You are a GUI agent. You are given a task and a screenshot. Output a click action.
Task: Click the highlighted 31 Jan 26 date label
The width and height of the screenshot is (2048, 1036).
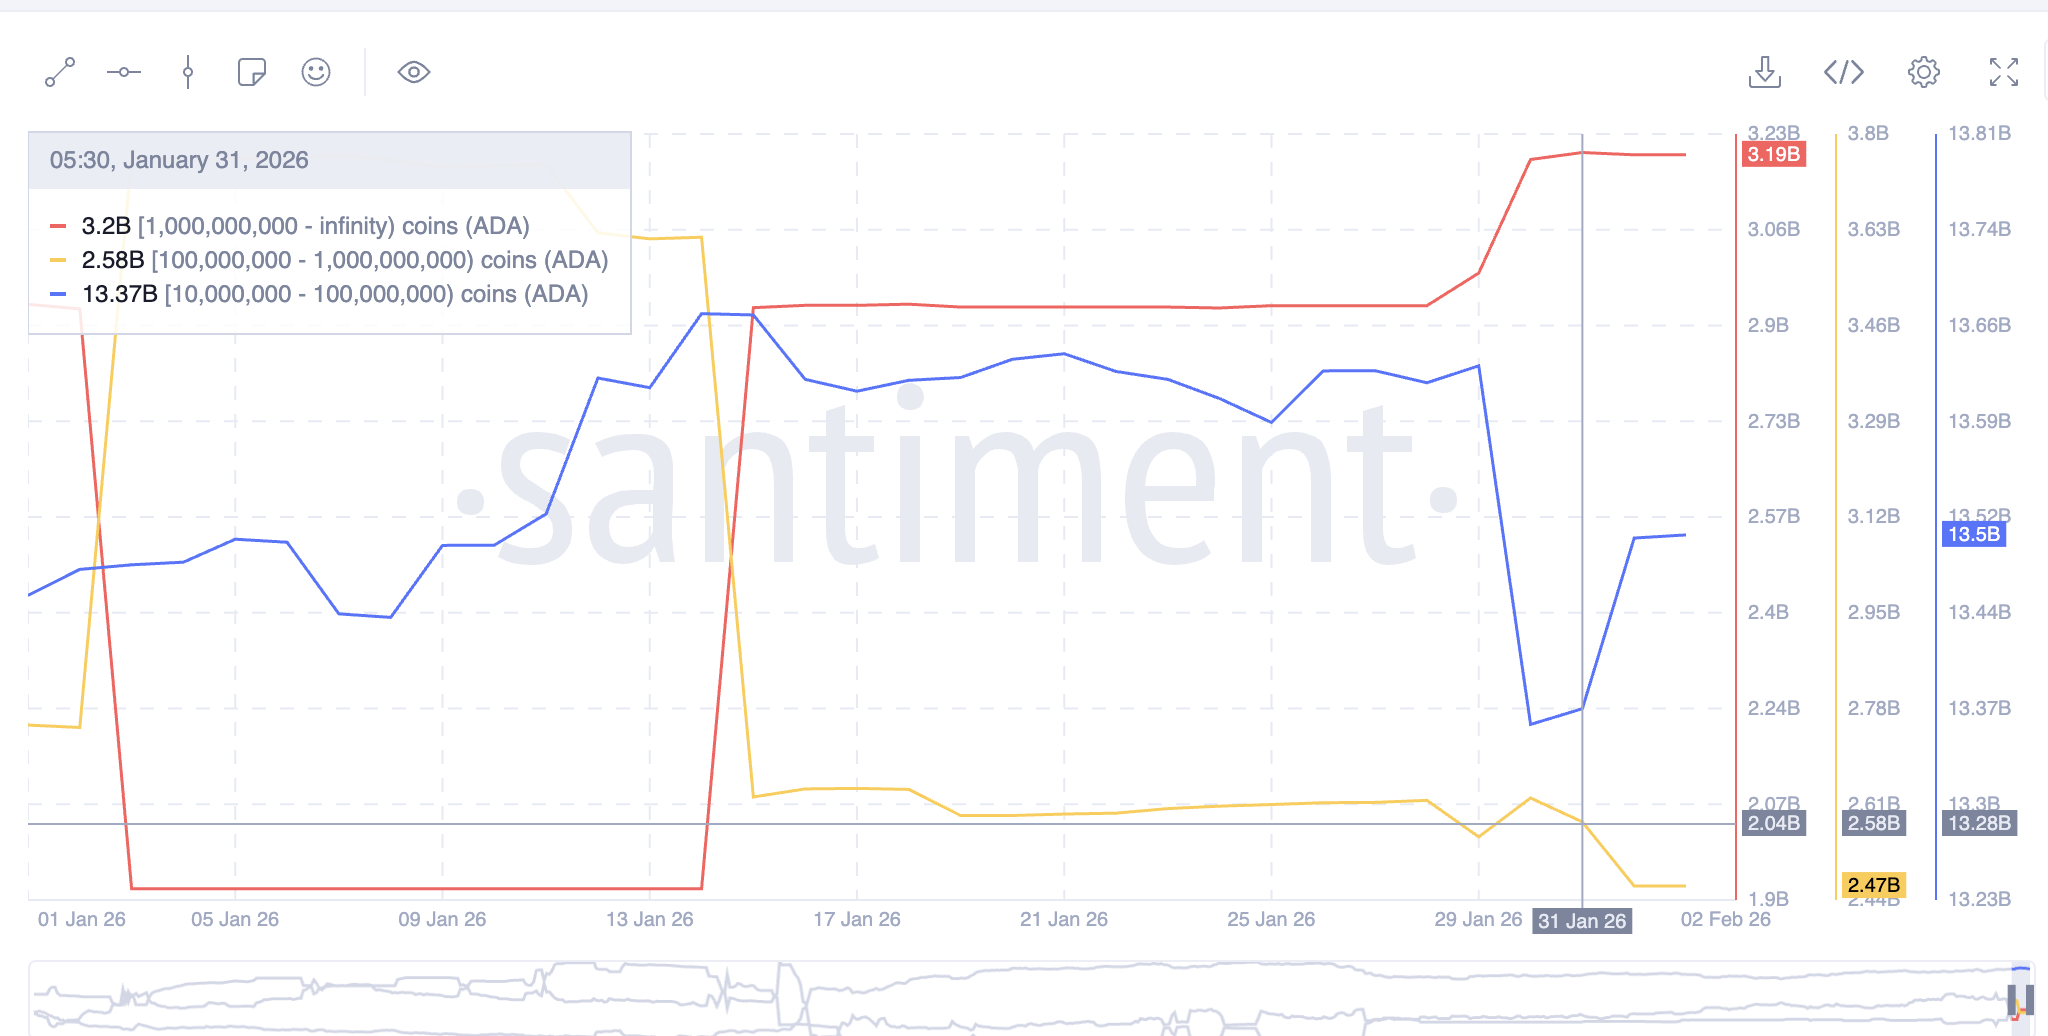1582,921
